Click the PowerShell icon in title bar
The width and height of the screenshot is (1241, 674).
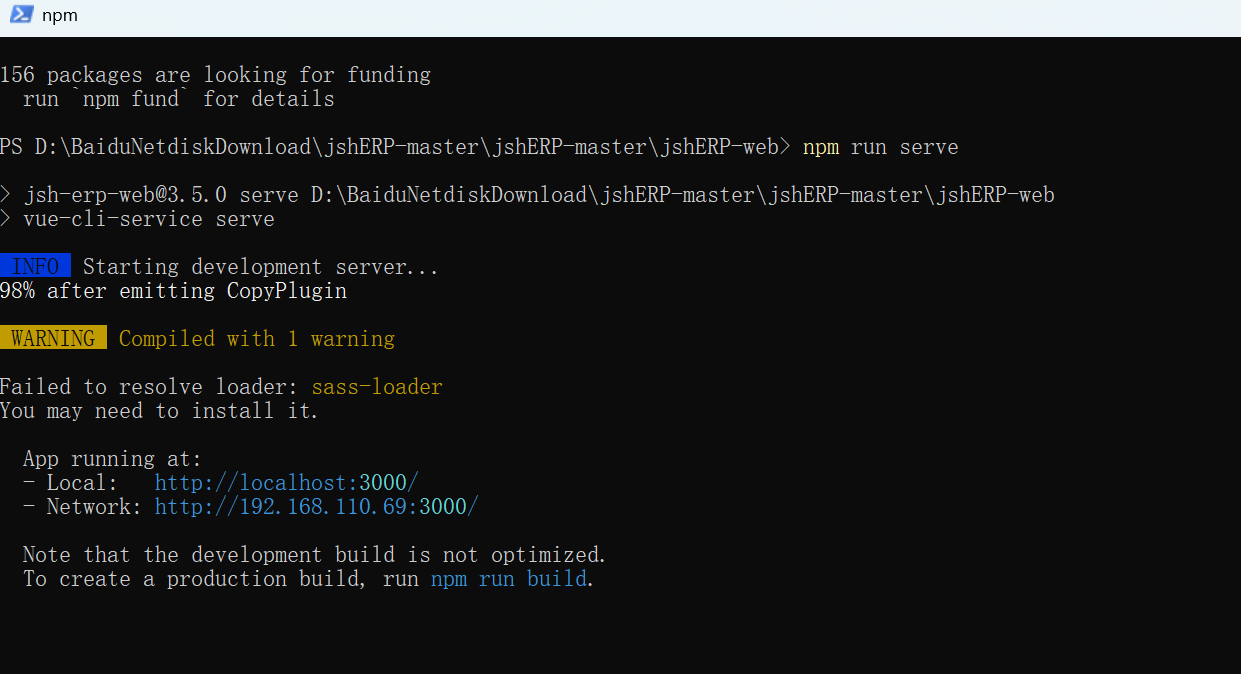tap(21, 15)
